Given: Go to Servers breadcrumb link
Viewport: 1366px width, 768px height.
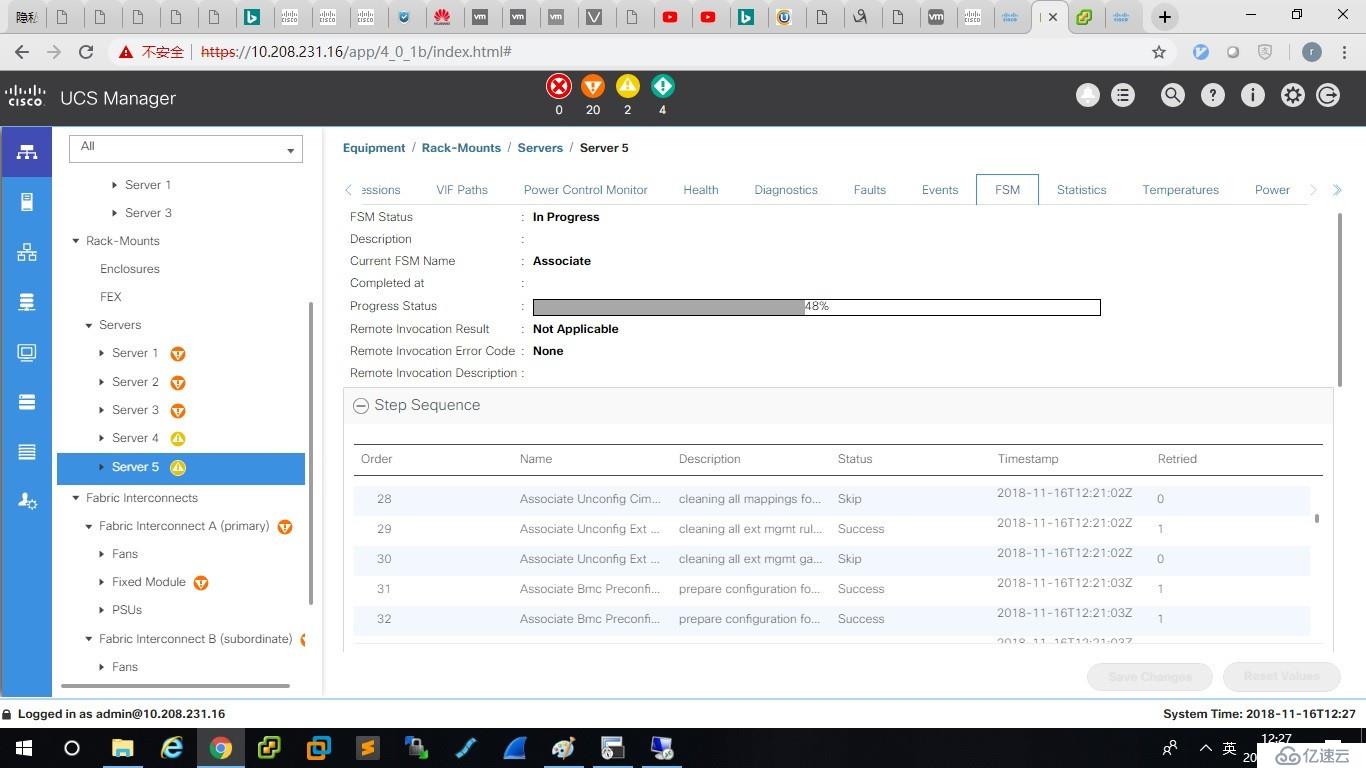Looking at the screenshot, I should point(540,148).
